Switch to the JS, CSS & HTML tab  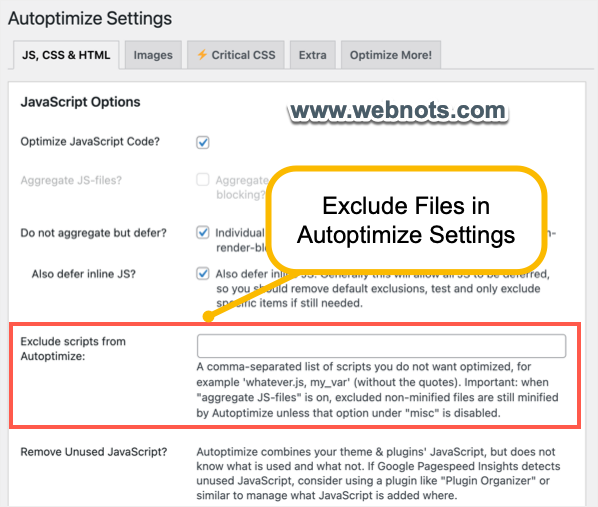click(66, 55)
